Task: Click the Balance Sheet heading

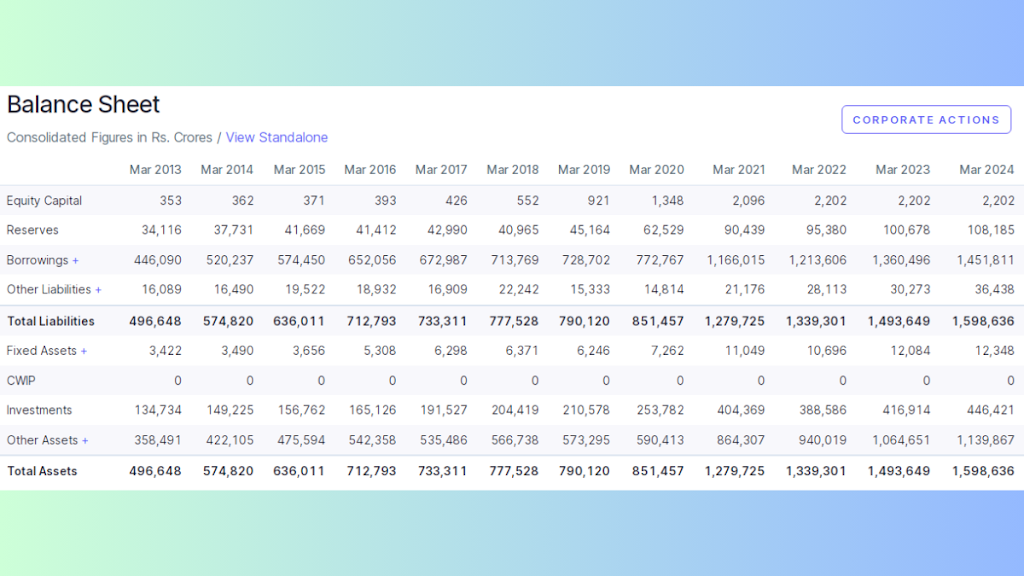Action: pyautogui.click(x=84, y=104)
